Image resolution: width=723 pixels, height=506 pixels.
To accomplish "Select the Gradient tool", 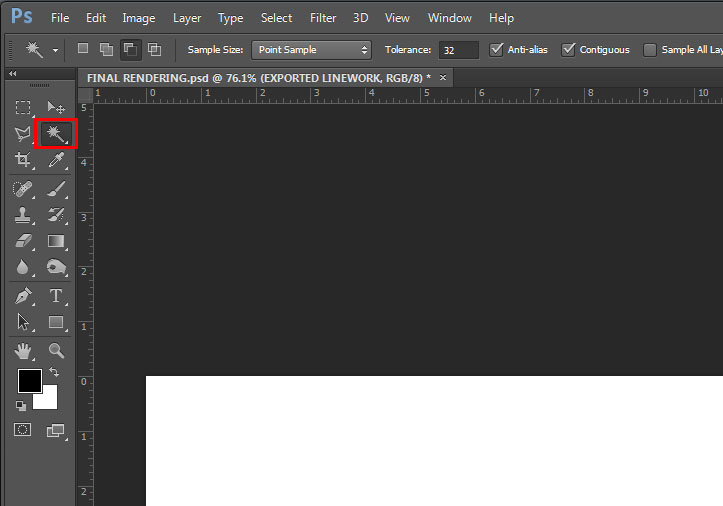I will click(56, 241).
